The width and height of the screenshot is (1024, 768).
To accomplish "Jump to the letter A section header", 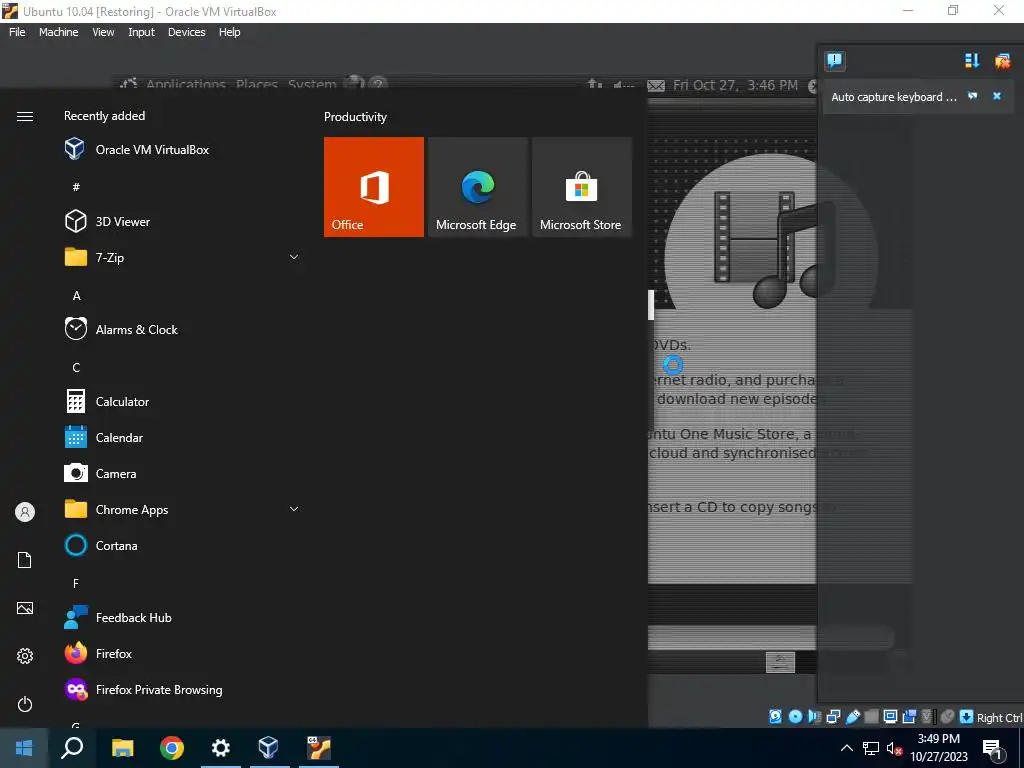I will pyautogui.click(x=76, y=296).
